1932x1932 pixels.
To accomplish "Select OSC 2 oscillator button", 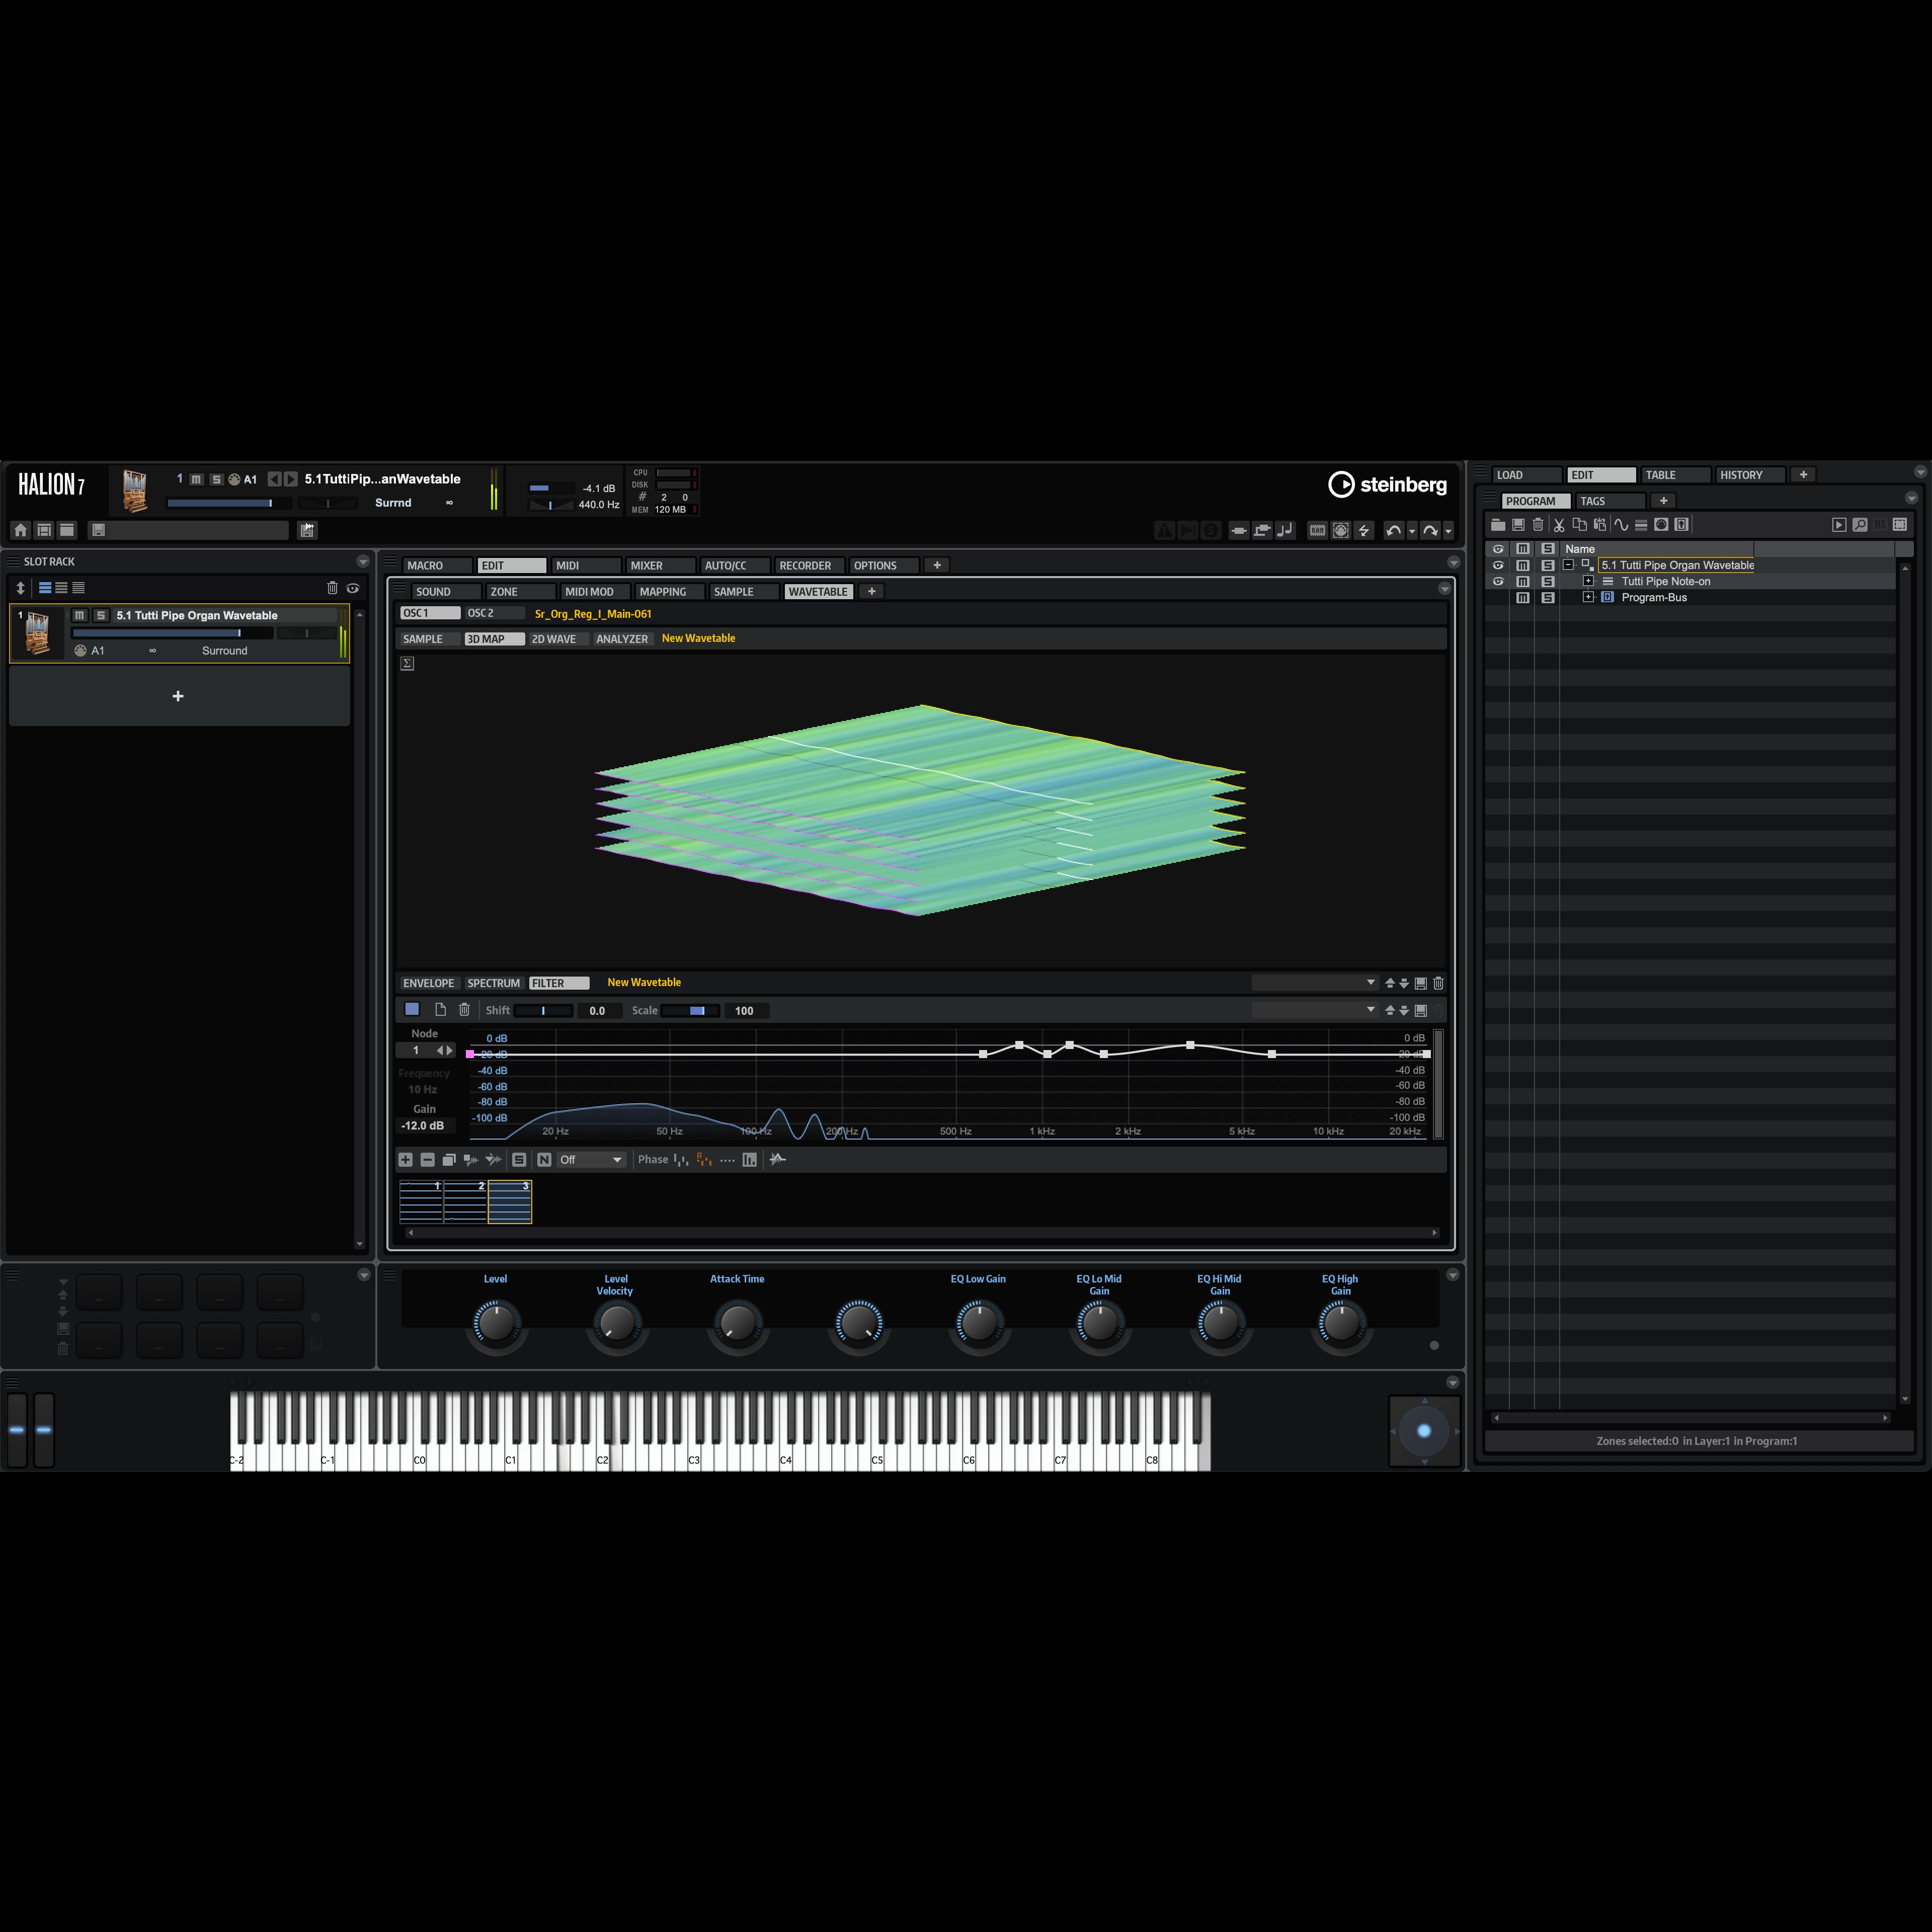I will pyautogui.click(x=494, y=613).
